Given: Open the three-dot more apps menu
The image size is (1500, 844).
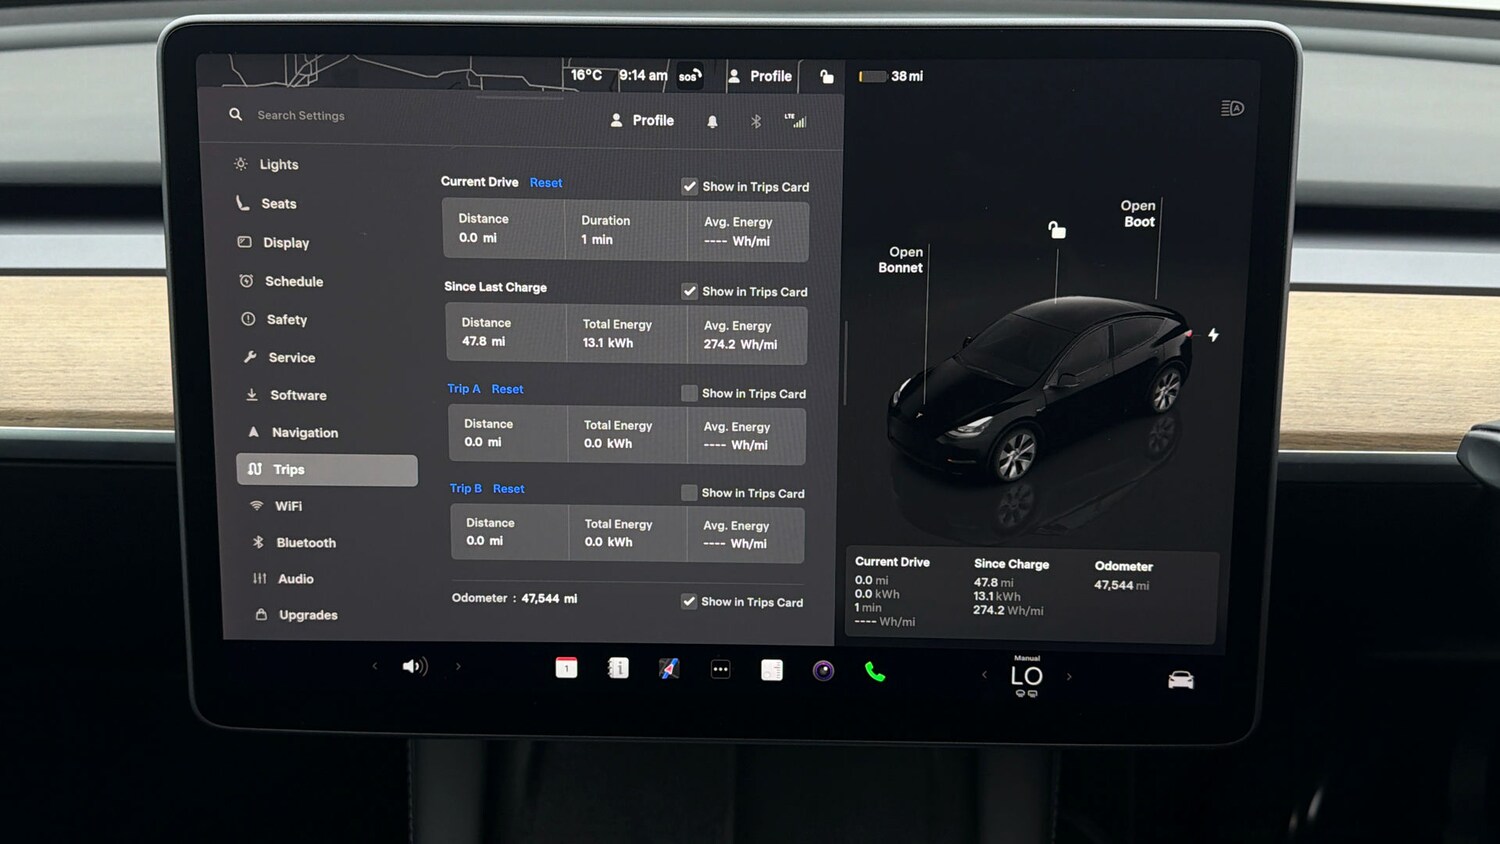Looking at the screenshot, I should click(x=720, y=667).
